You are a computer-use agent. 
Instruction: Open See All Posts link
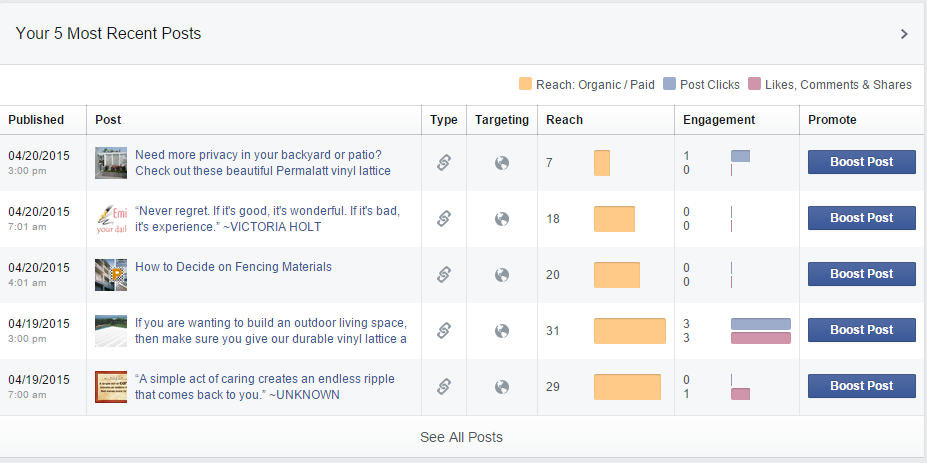(461, 437)
